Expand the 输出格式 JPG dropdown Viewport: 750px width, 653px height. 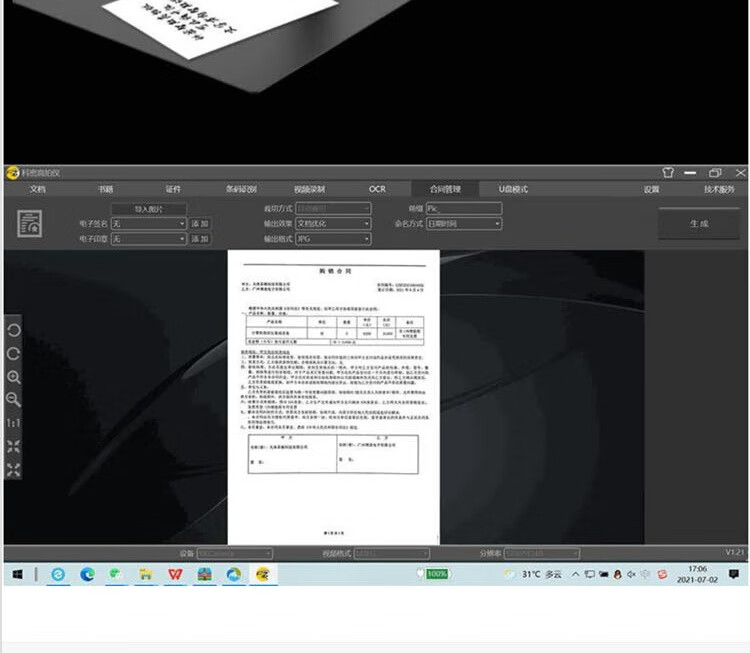coord(332,240)
